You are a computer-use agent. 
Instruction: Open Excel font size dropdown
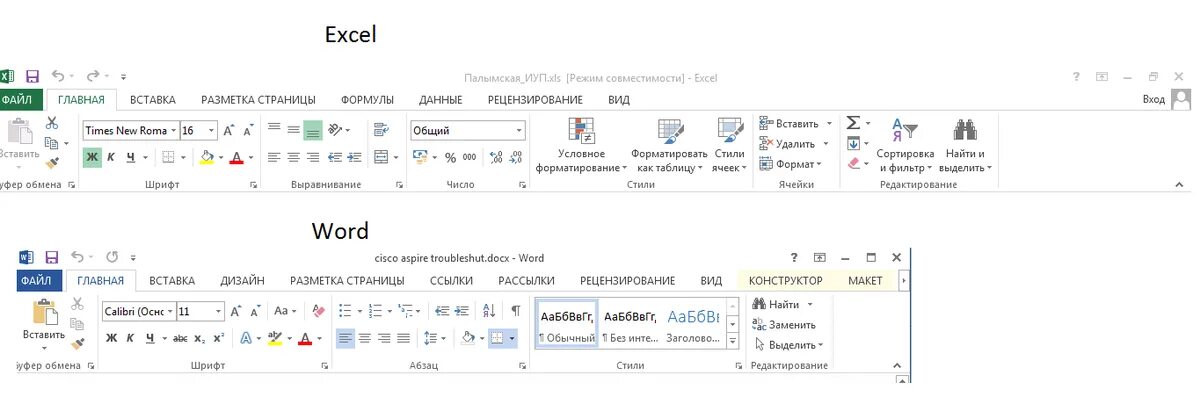(x=213, y=130)
